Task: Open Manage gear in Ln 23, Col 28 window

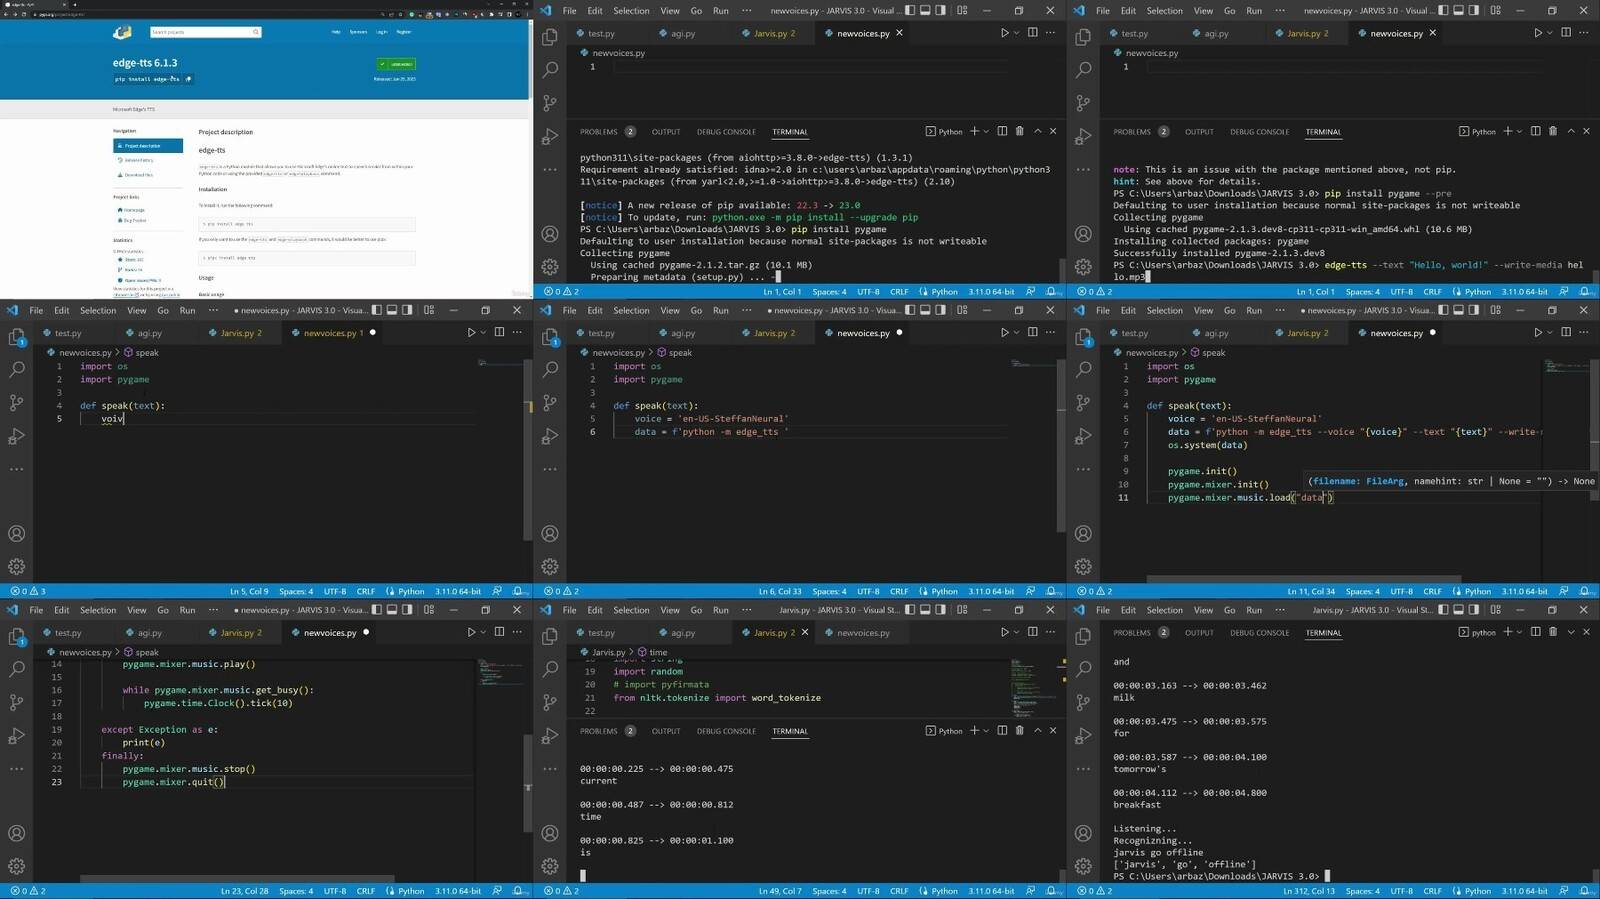Action: tap(17, 866)
